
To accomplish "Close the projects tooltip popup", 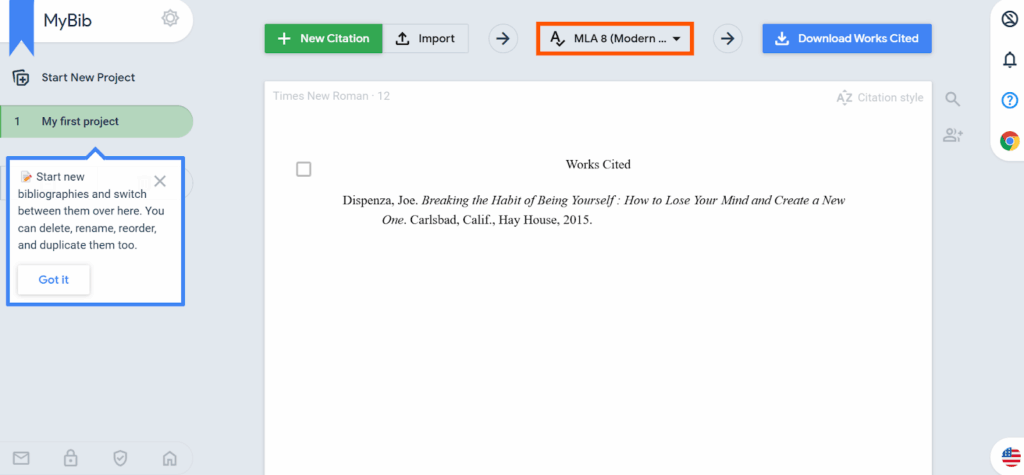I will tap(159, 181).
